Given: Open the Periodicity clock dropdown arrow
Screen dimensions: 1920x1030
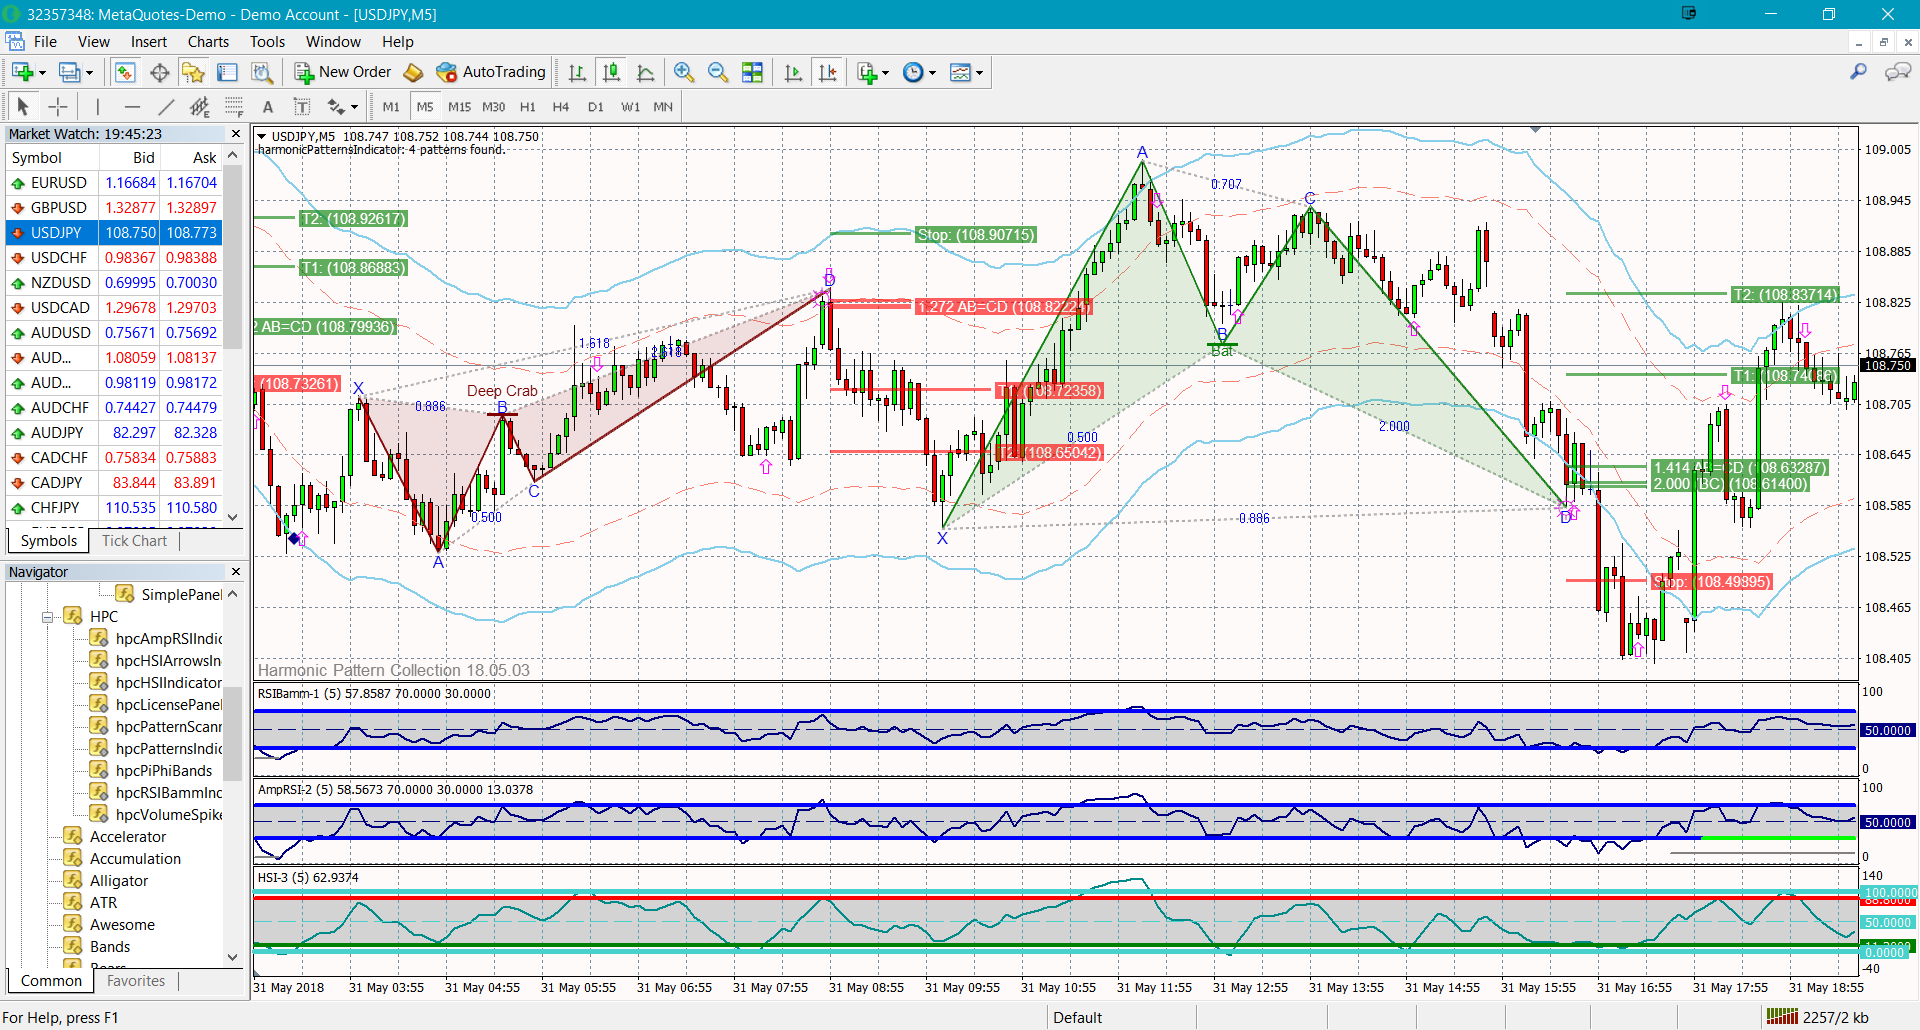Looking at the screenshot, I should 932,73.
